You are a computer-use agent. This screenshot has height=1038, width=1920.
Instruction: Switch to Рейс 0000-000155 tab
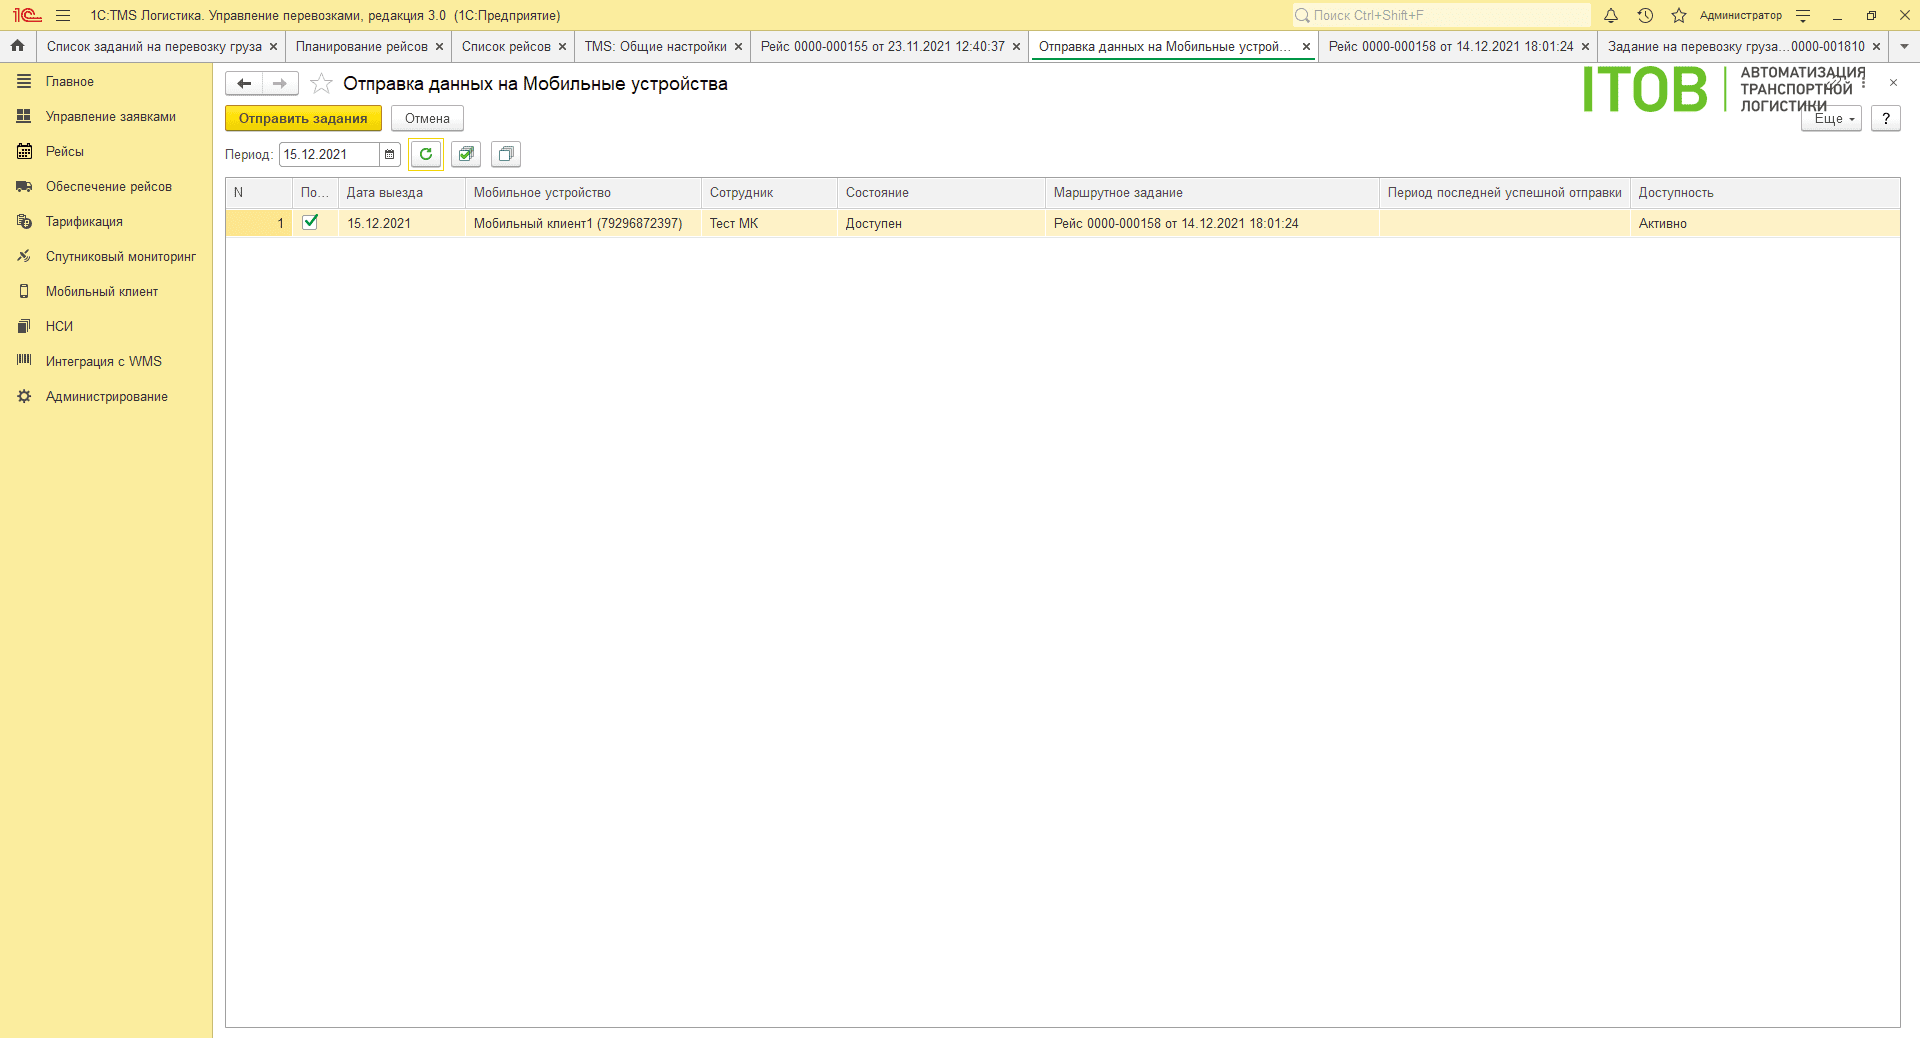[882, 46]
